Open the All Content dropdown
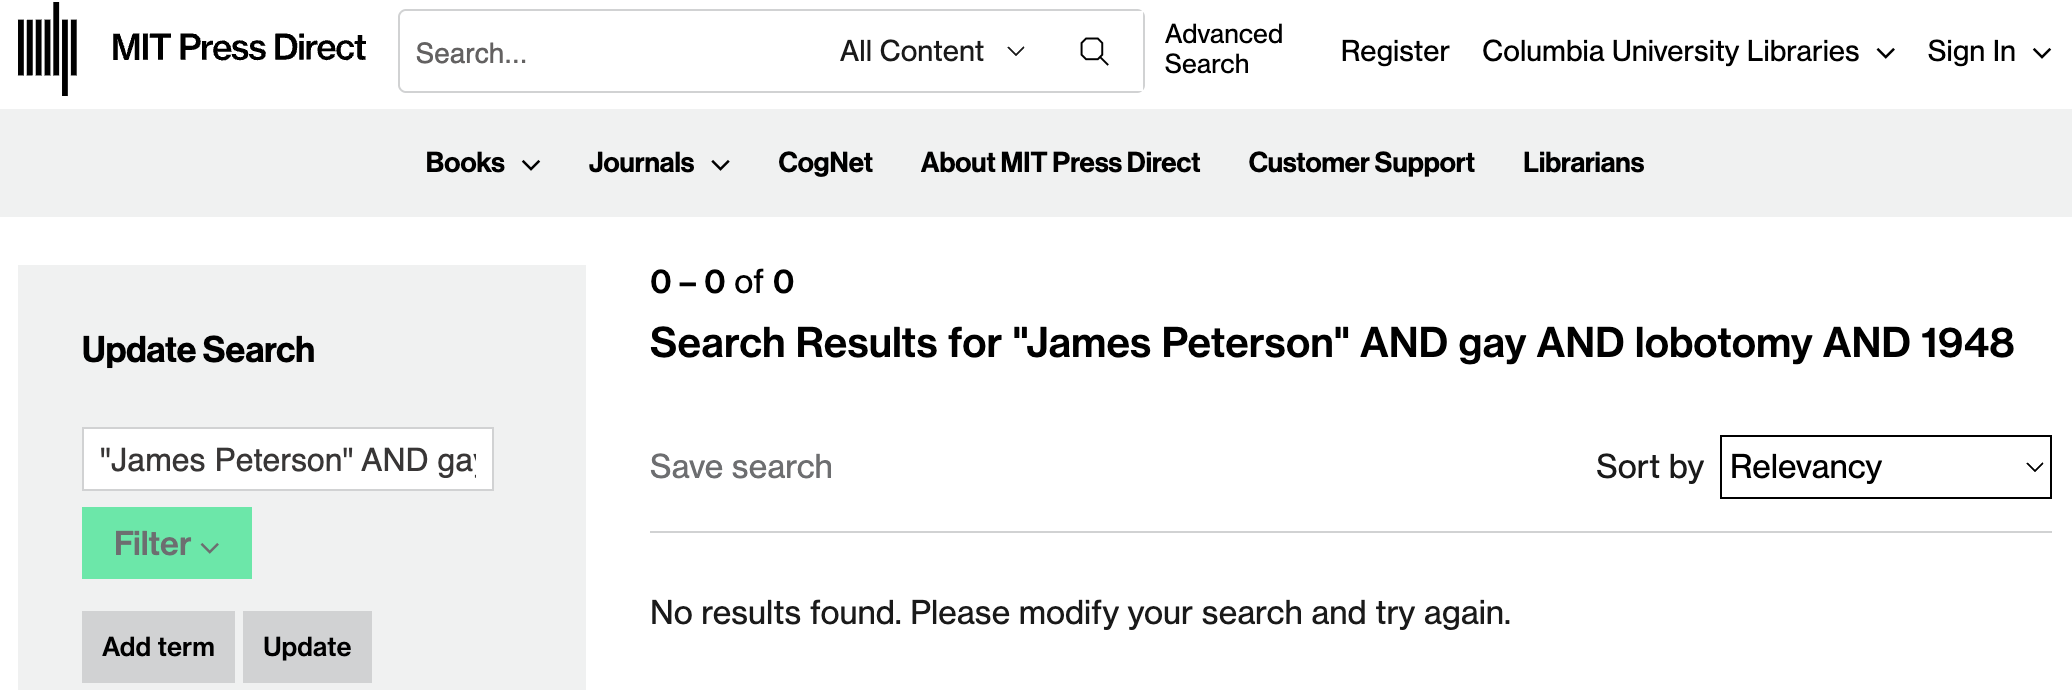This screenshot has height=690, width=2072. pyautogui.click(x=932, y=51)
